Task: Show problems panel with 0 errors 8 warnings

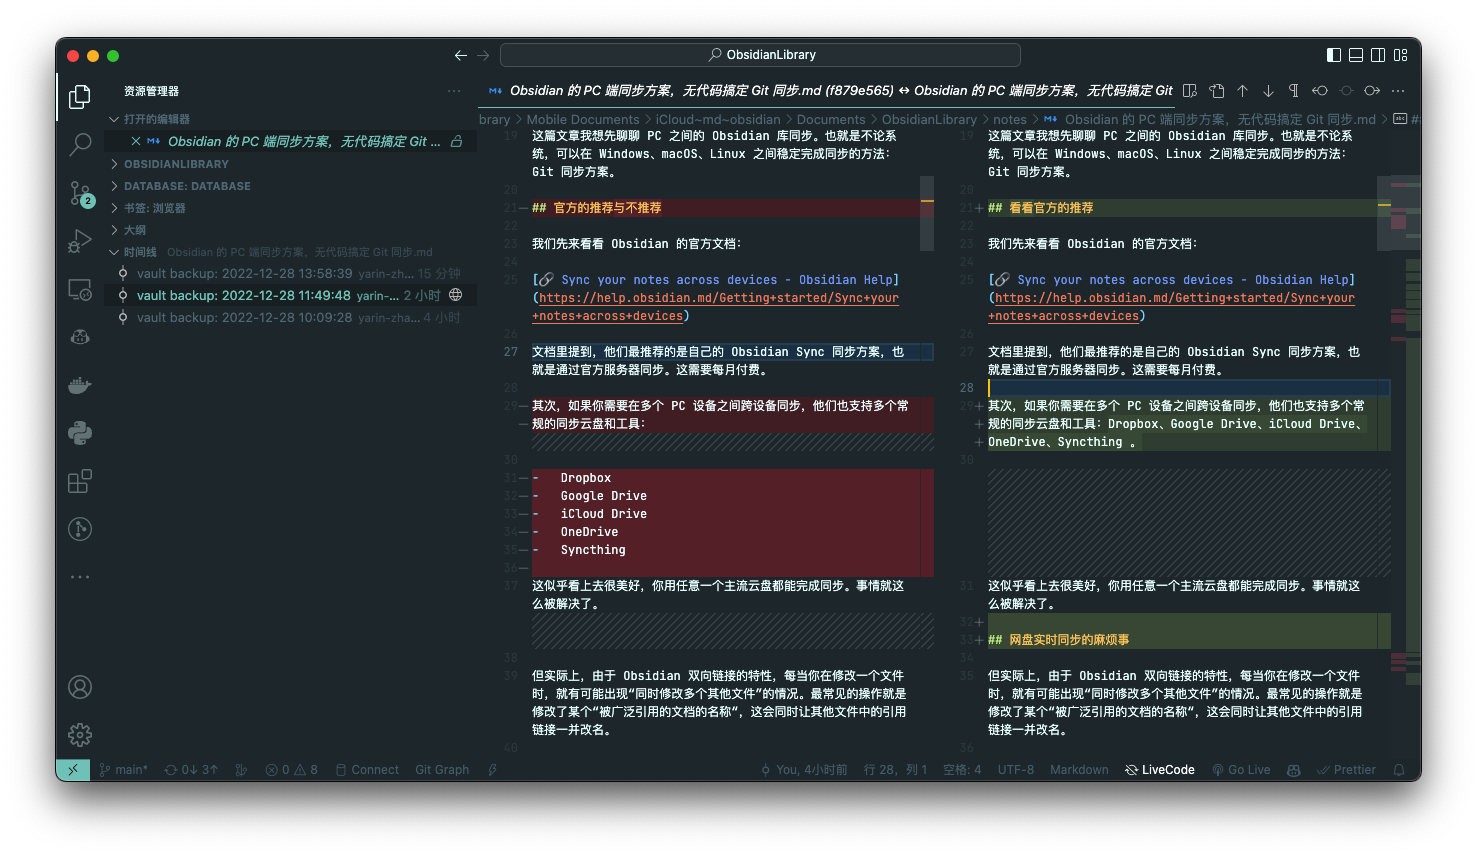Action: [292, 770]
